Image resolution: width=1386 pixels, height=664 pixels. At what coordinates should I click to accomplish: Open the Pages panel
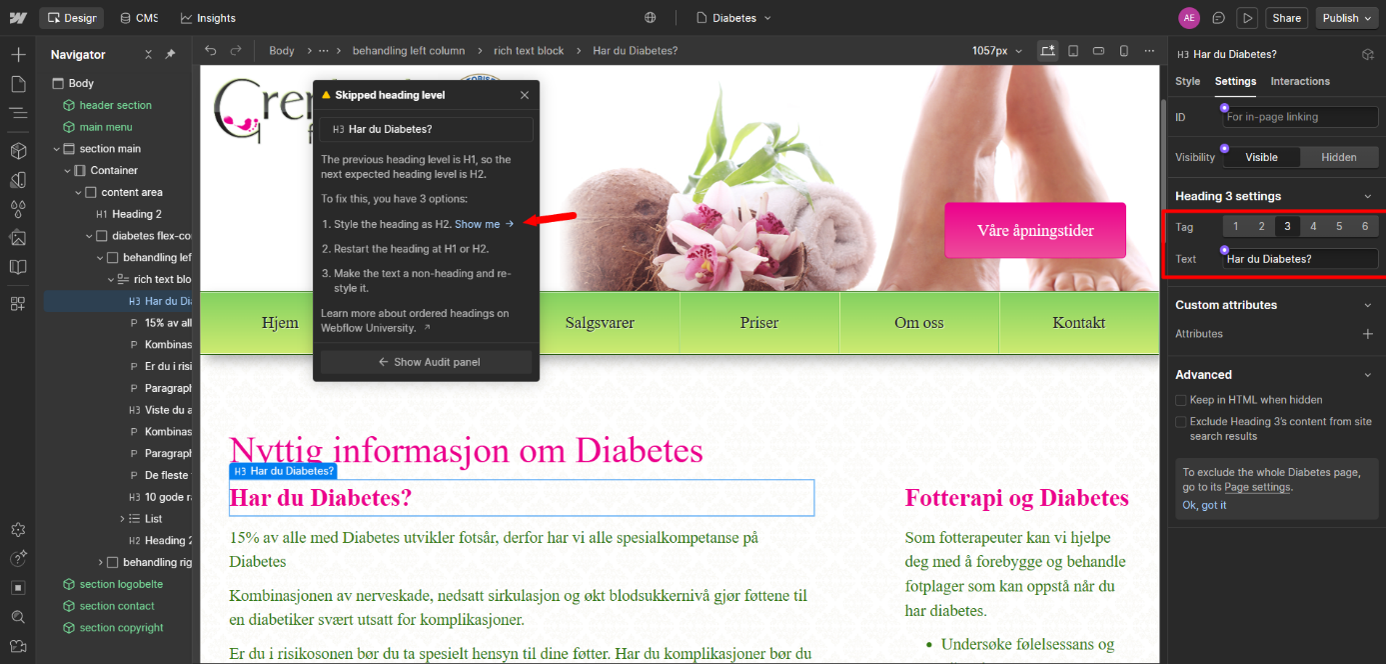click(x=18, y=84)
